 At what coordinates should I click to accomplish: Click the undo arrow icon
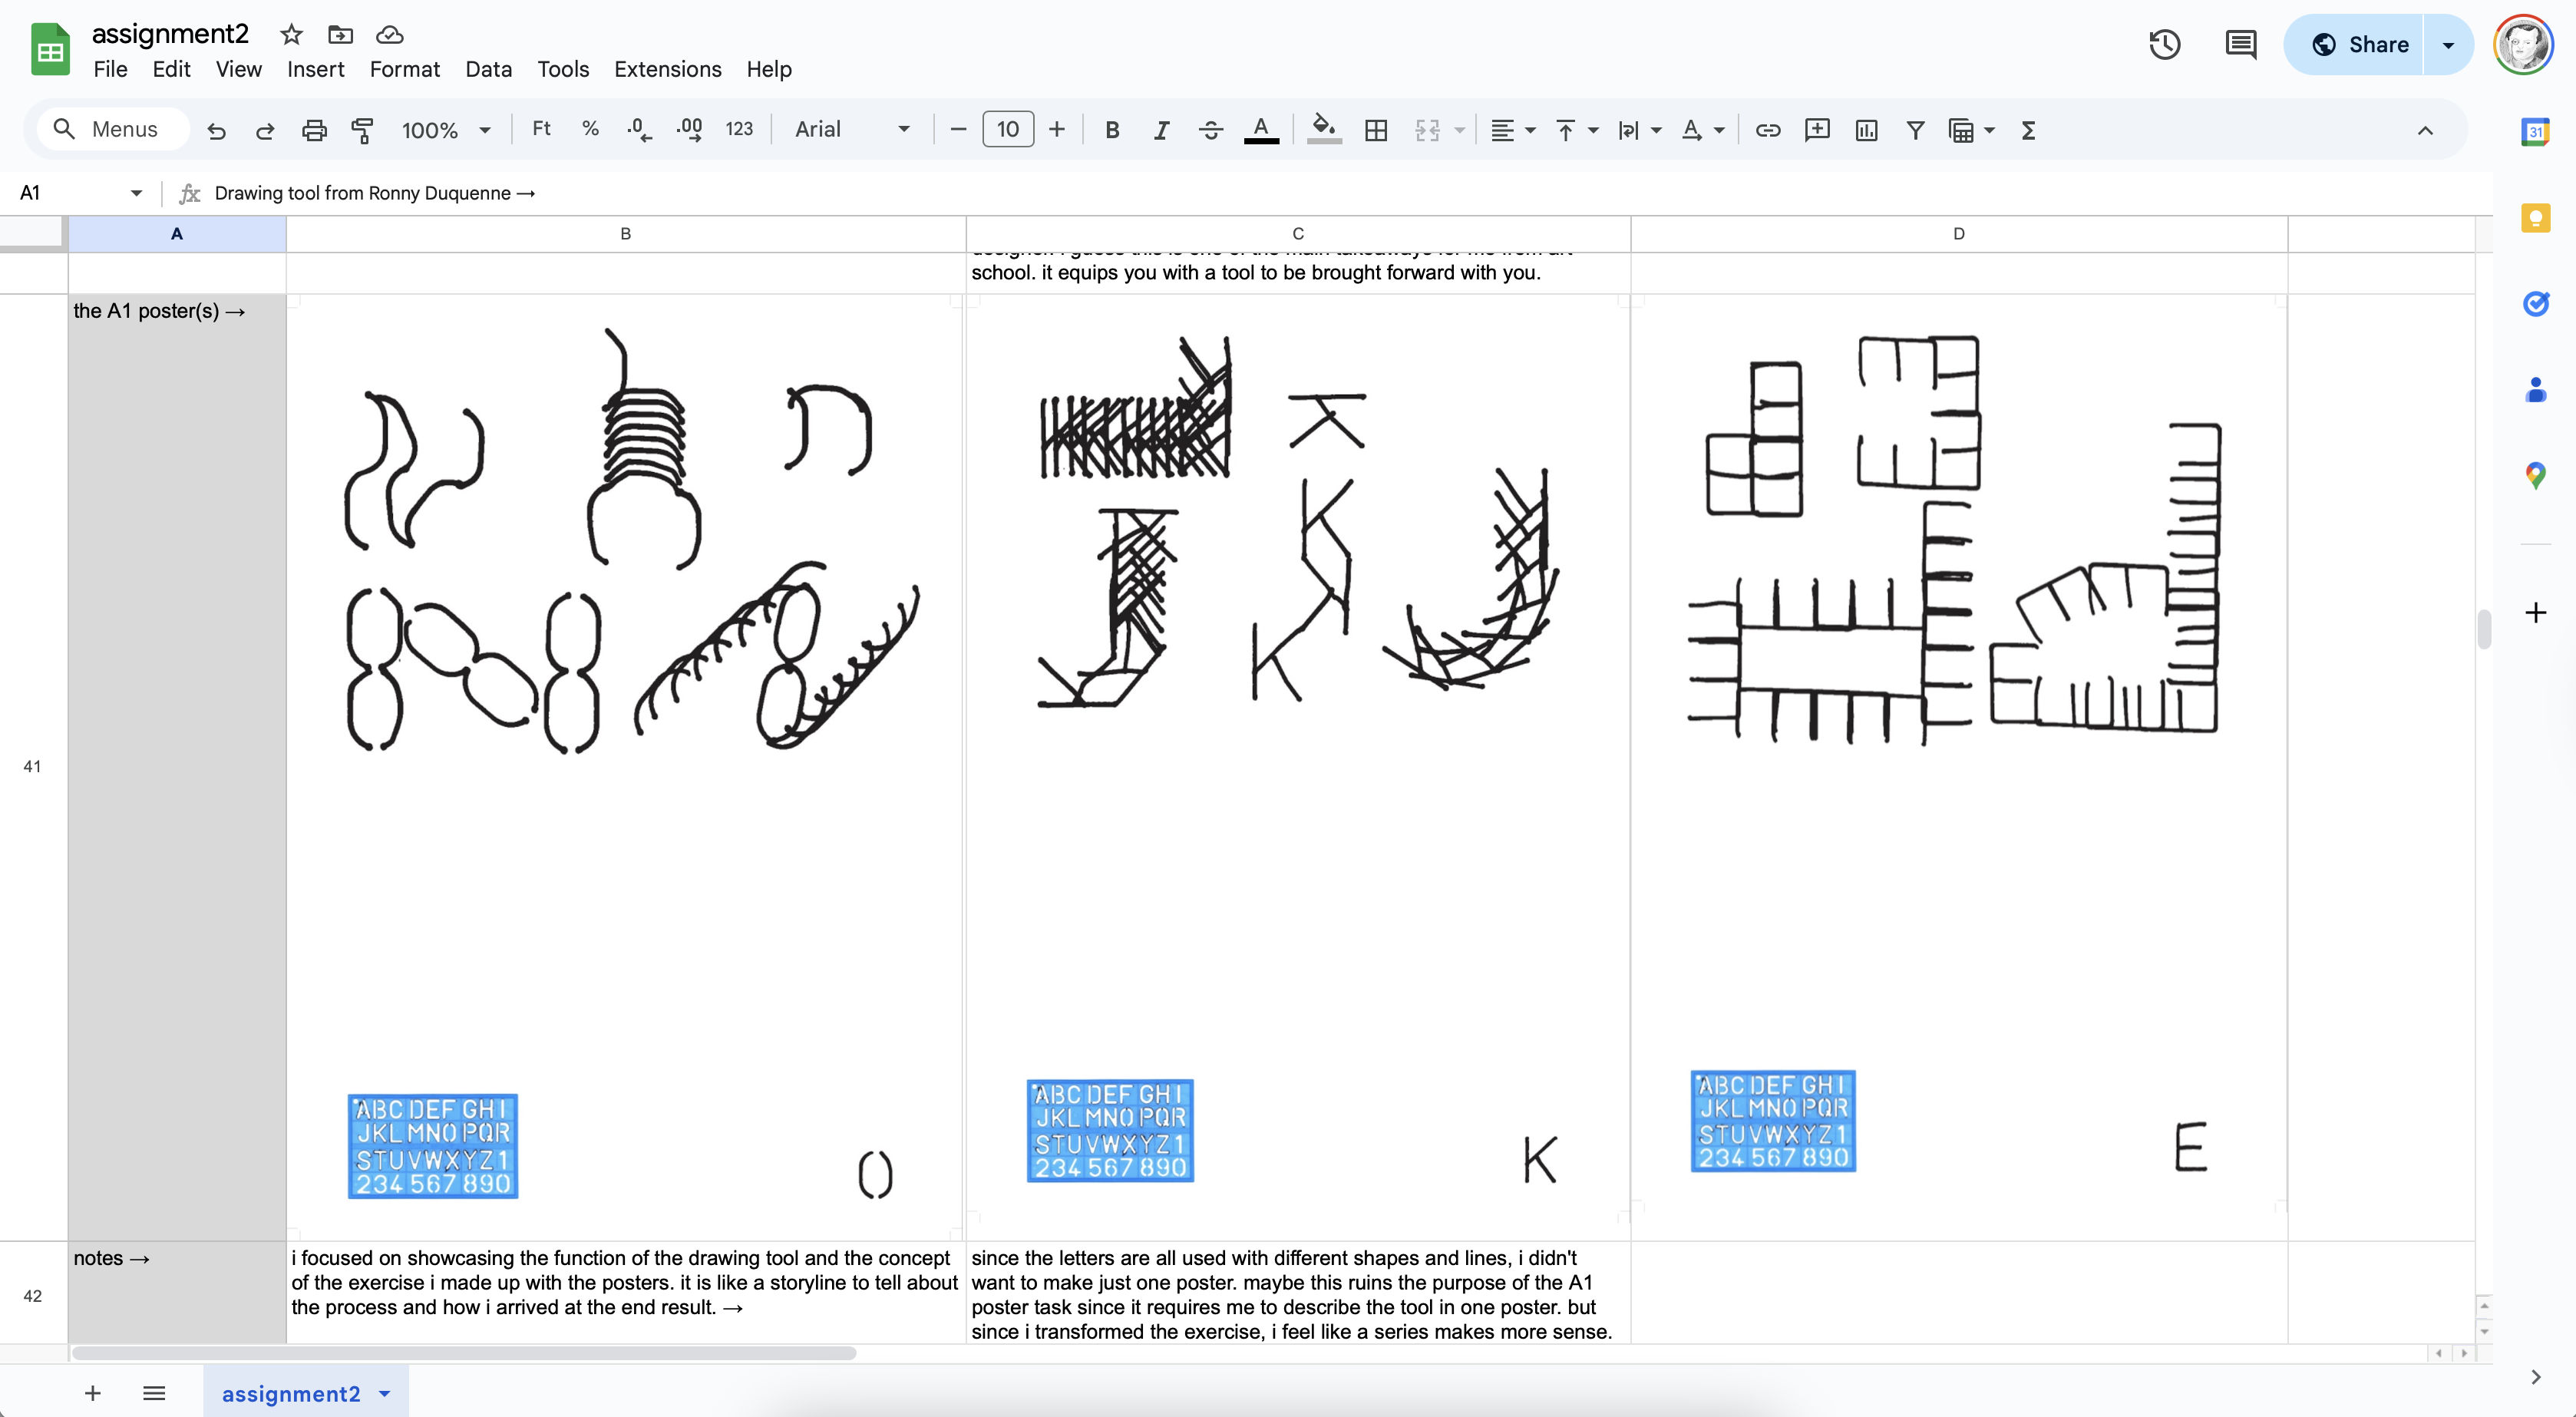click(216, 130)
